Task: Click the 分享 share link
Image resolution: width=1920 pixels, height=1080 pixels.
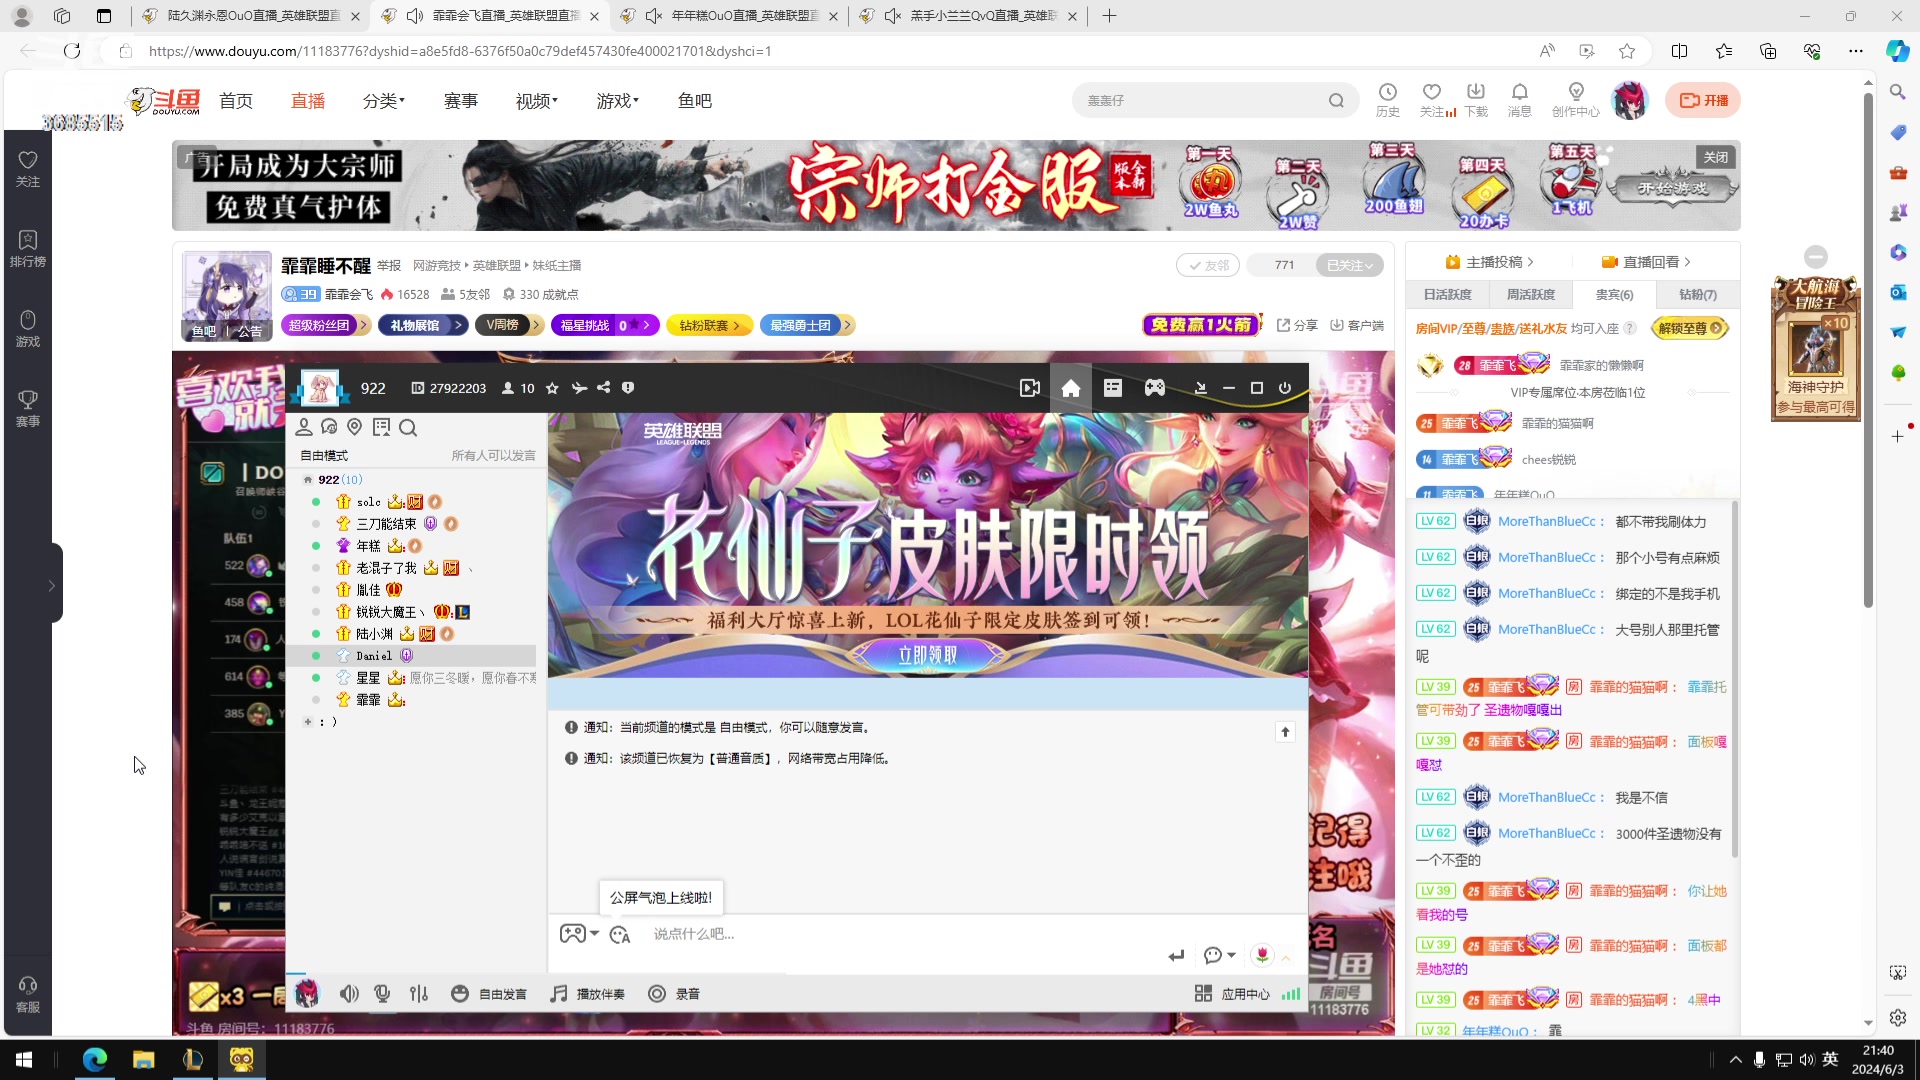Action: tap(1297, 325)
